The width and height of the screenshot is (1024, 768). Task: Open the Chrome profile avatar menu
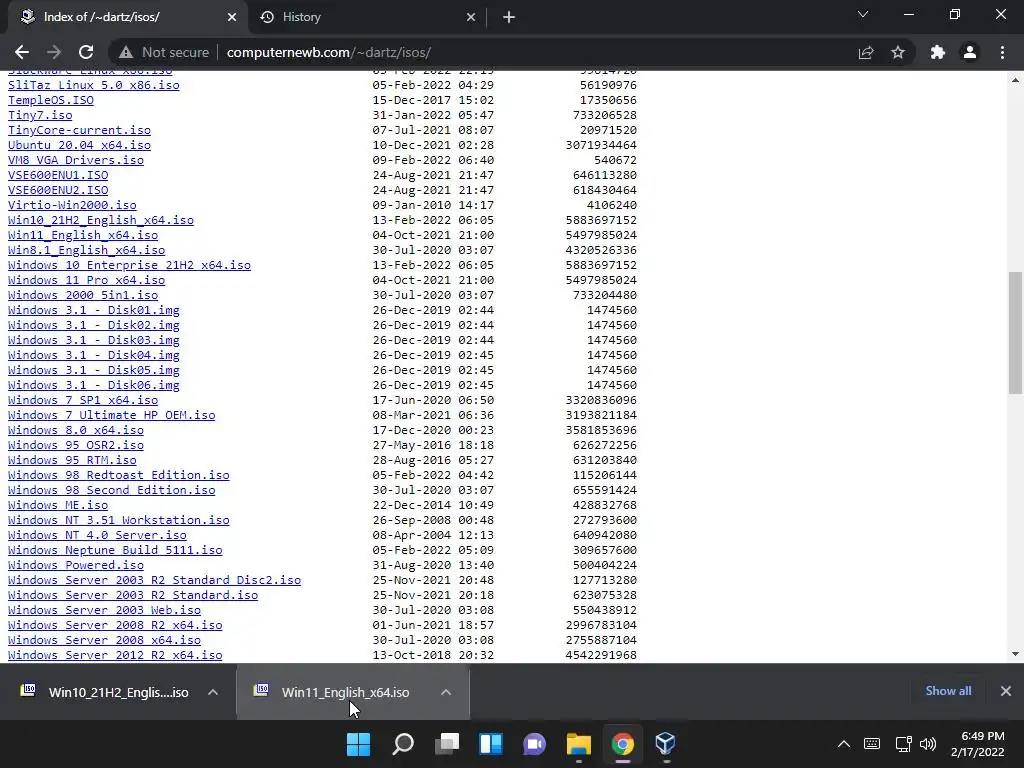(970, 52)
